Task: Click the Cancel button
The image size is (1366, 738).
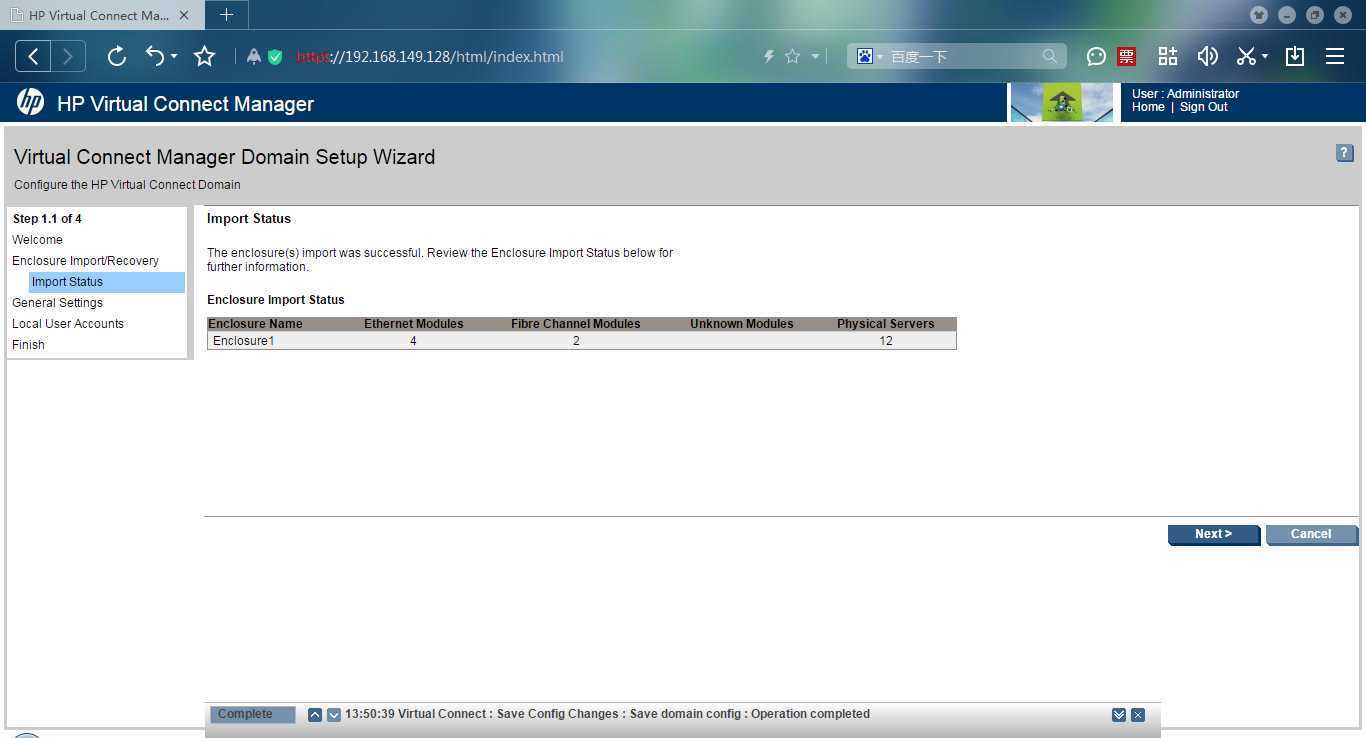Action: (x=1311, y=534)
